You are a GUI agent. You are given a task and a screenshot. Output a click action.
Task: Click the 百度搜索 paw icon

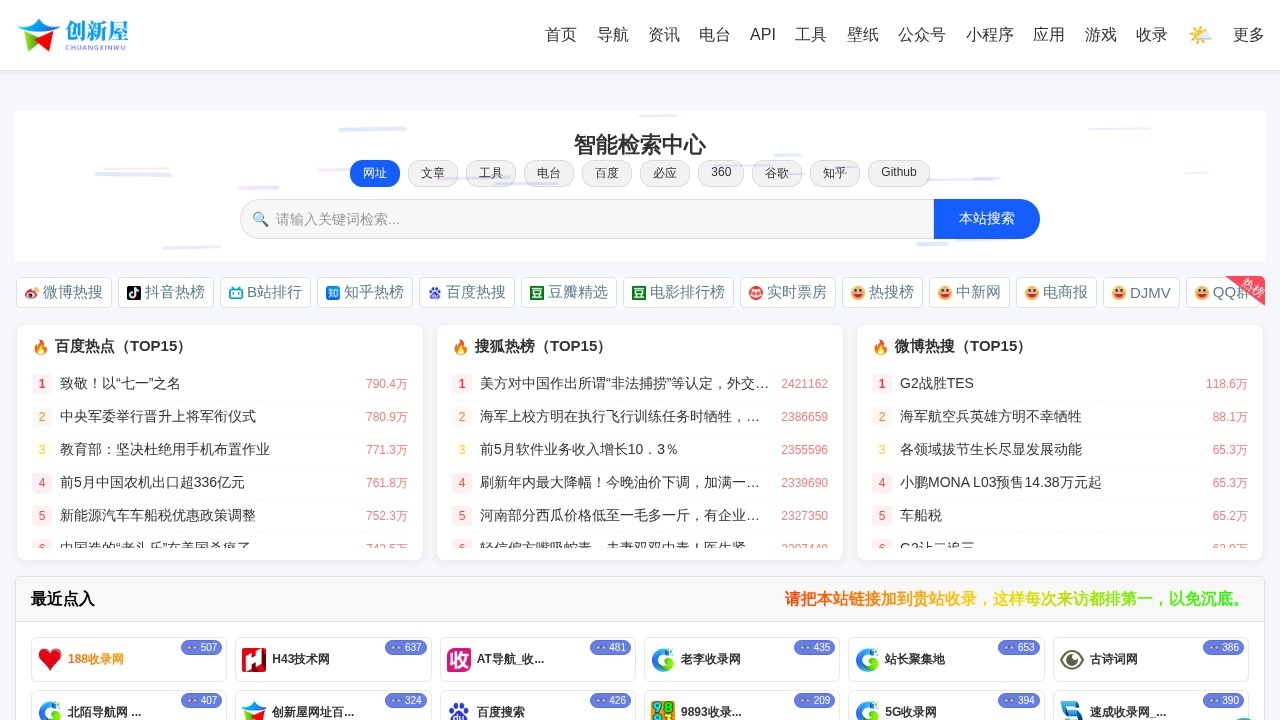459,711
